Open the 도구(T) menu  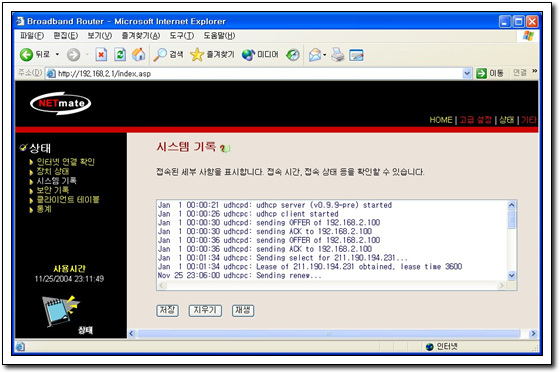click(x=181, y=36)
